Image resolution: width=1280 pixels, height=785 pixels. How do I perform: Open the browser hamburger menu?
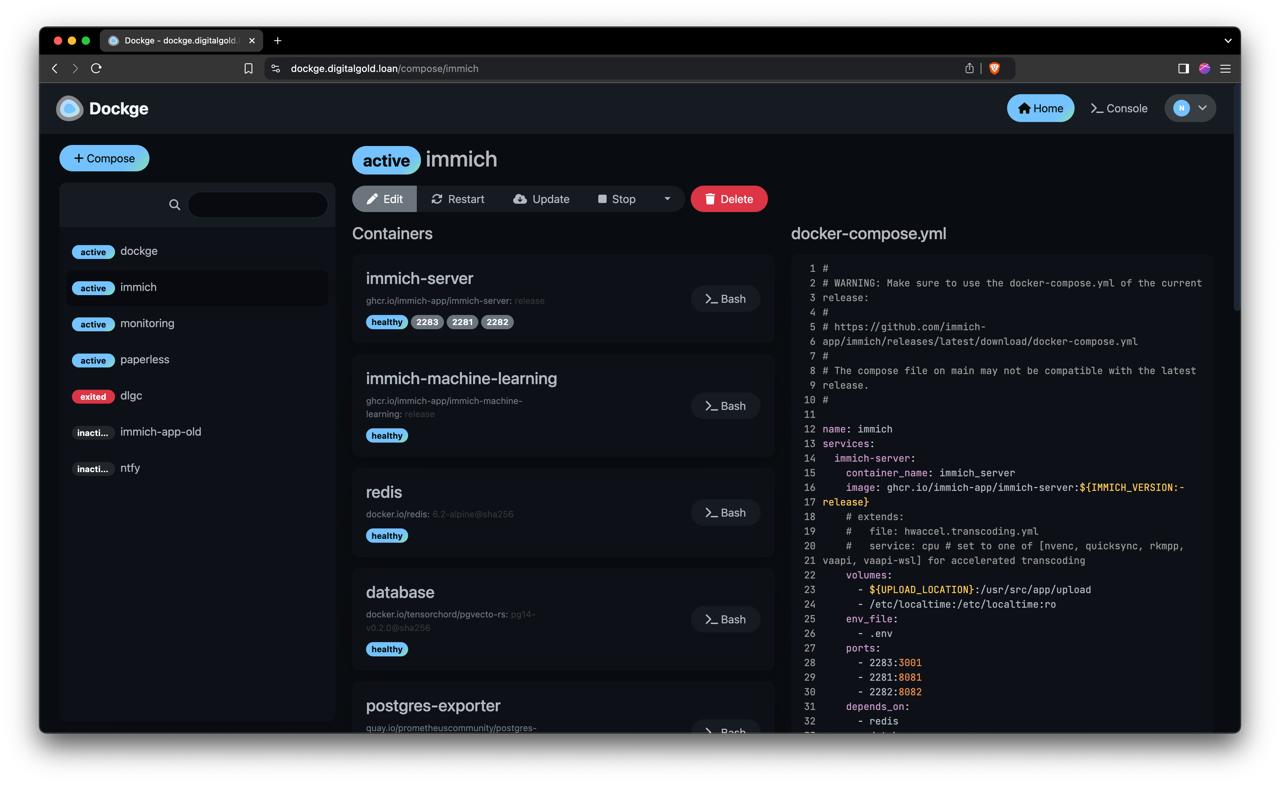point(1225,68)
